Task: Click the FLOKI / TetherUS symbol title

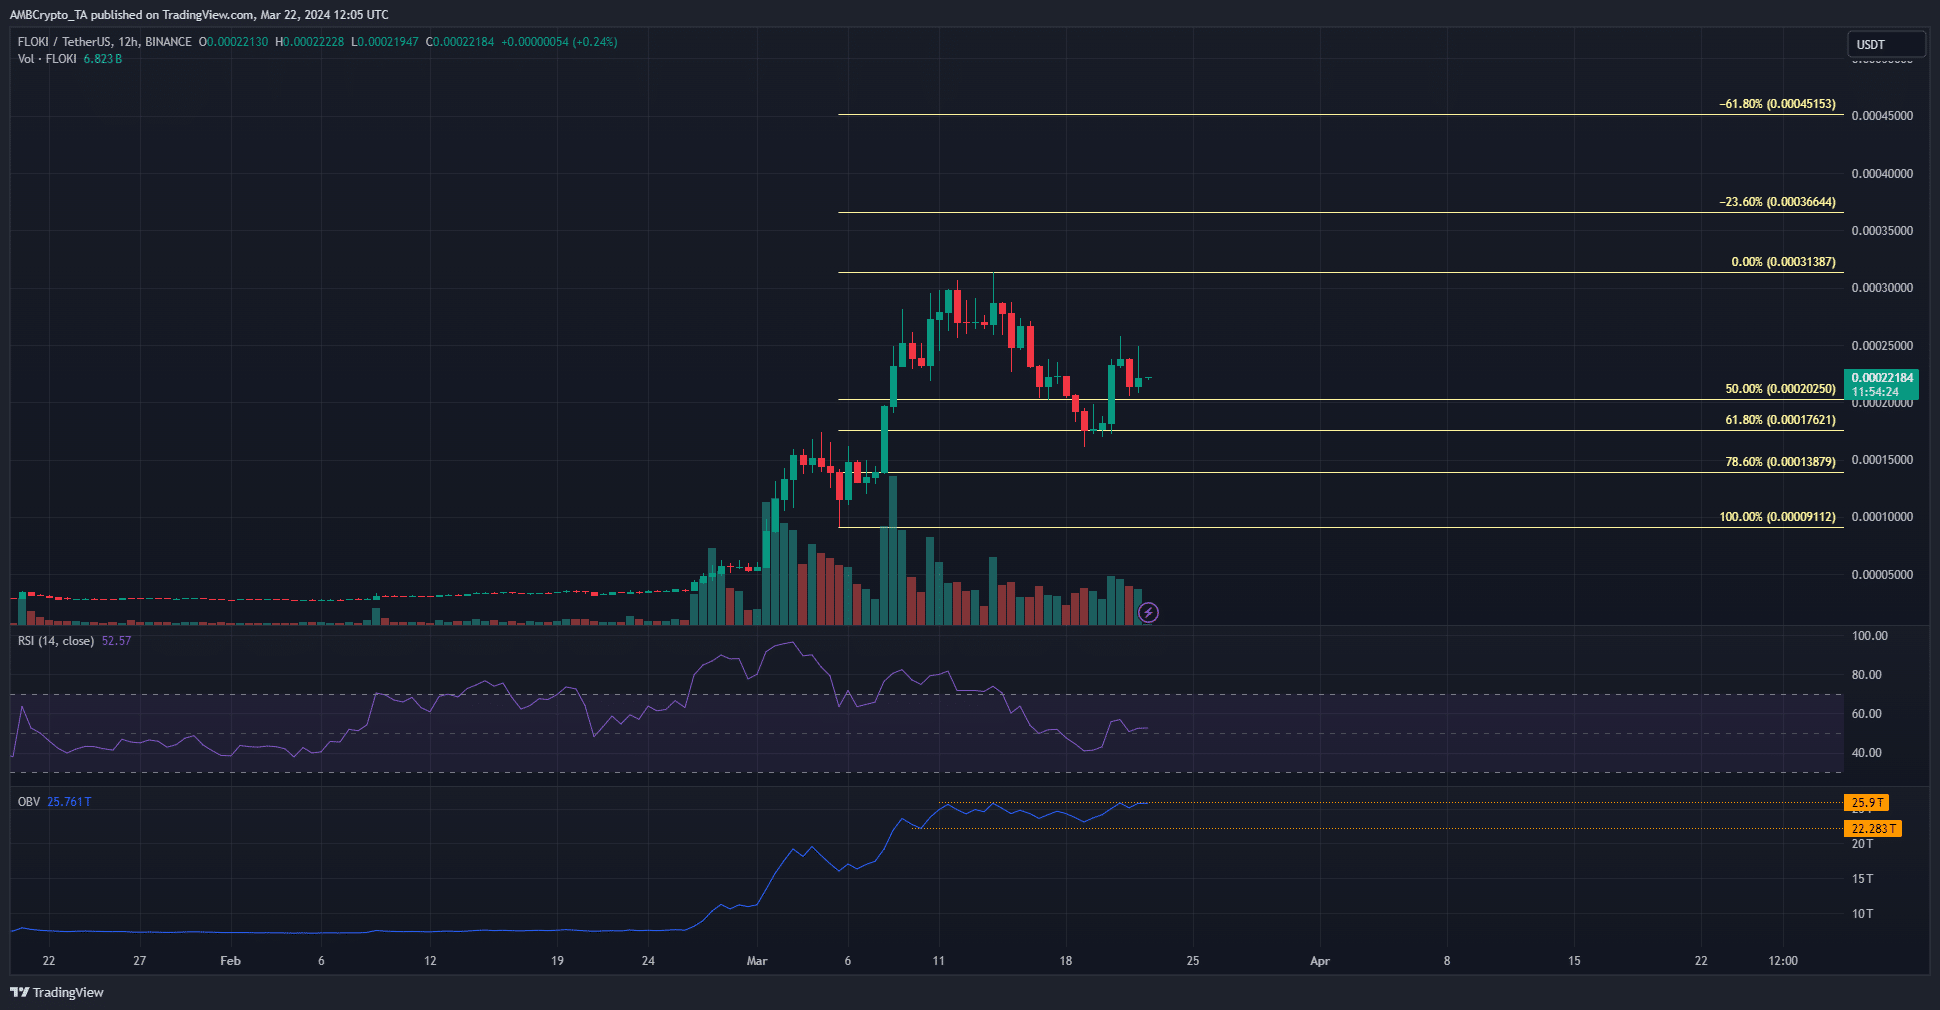Action: click(x=104, y=42)
